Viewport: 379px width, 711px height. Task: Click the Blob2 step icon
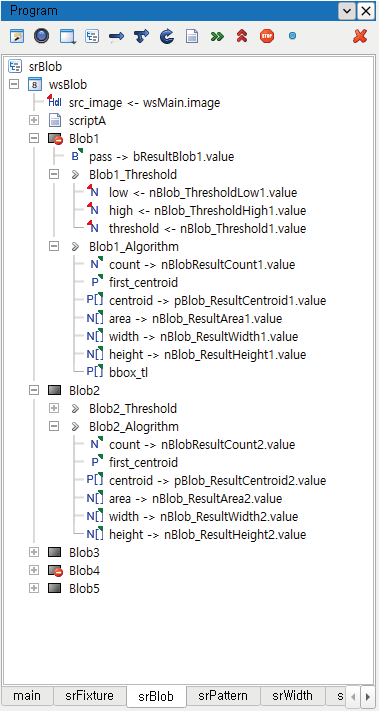(x=54, y=390)
